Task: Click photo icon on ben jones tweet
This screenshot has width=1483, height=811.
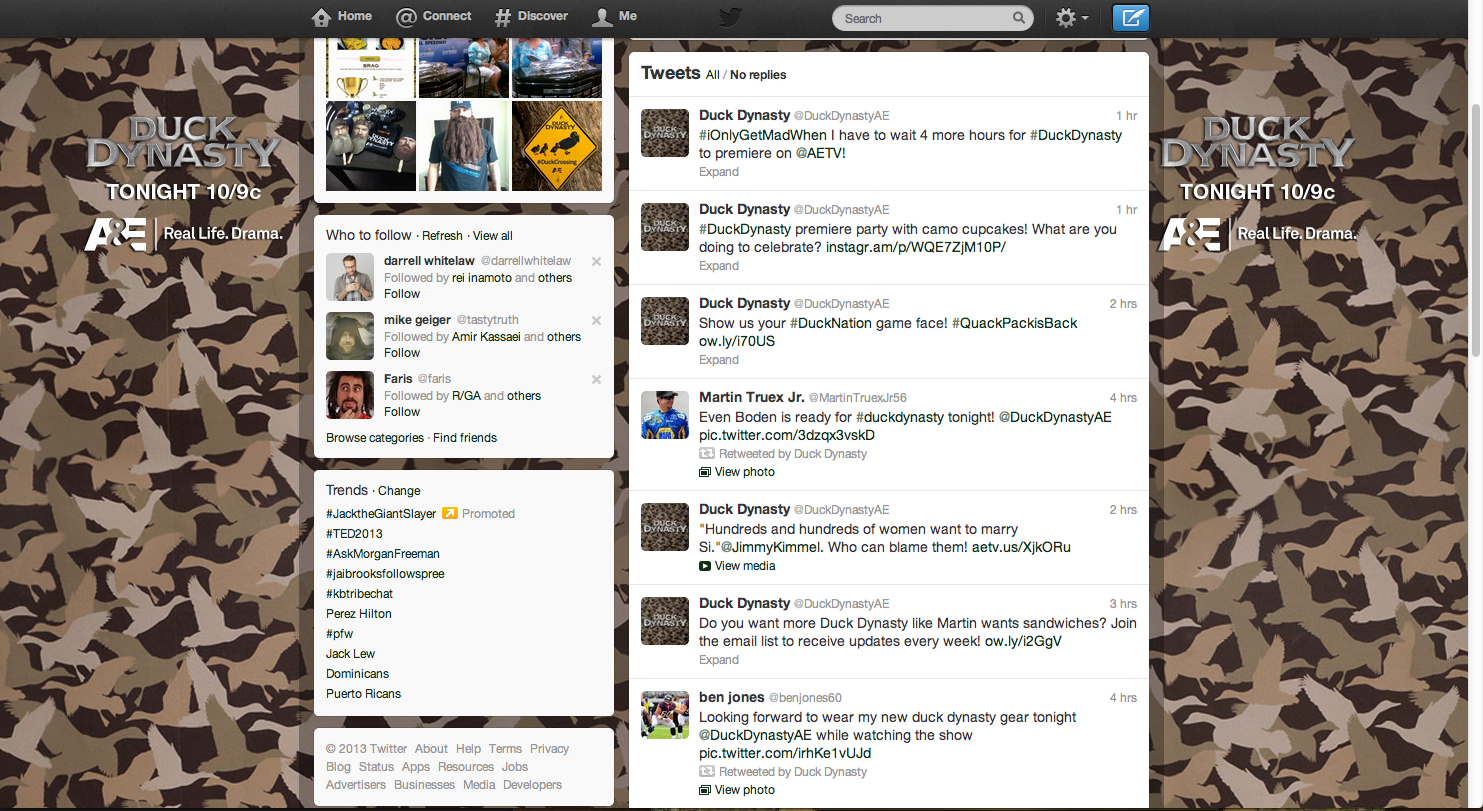Action: coord(705,790)
